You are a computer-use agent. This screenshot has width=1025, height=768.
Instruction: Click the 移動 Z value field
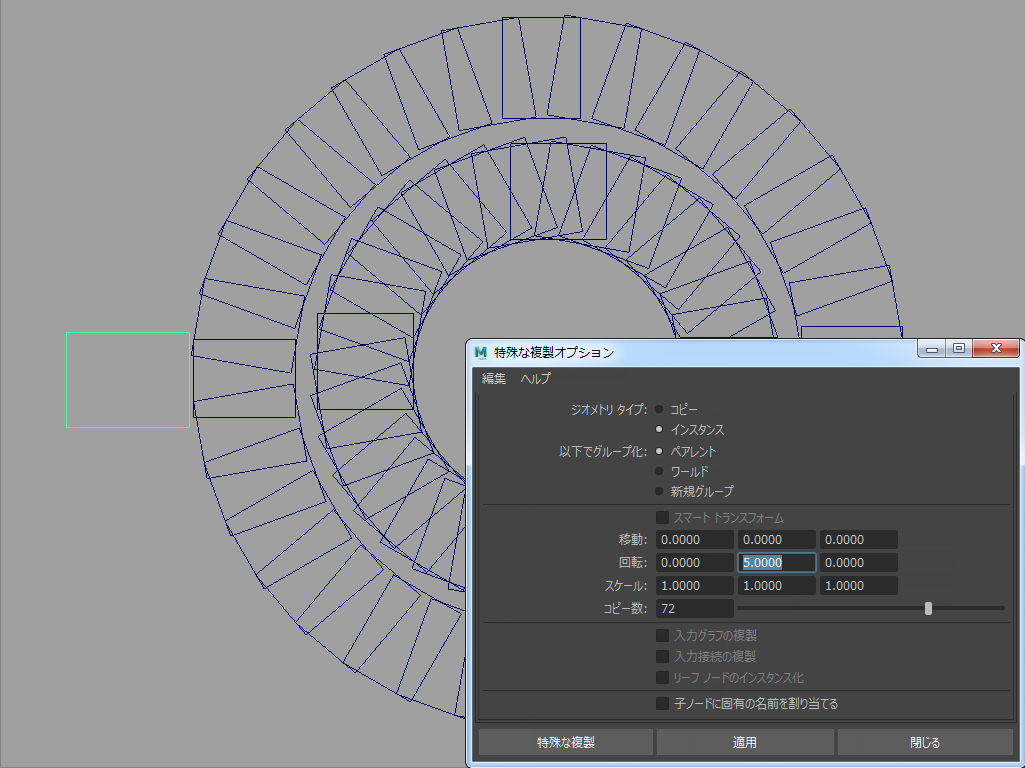(x=858, y=540)
